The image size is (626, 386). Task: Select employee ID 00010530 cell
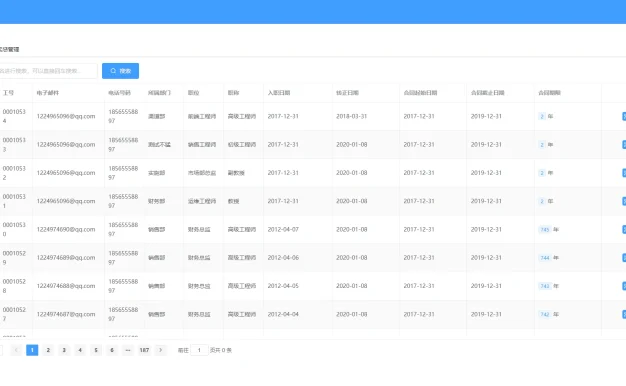pos(14,230)
